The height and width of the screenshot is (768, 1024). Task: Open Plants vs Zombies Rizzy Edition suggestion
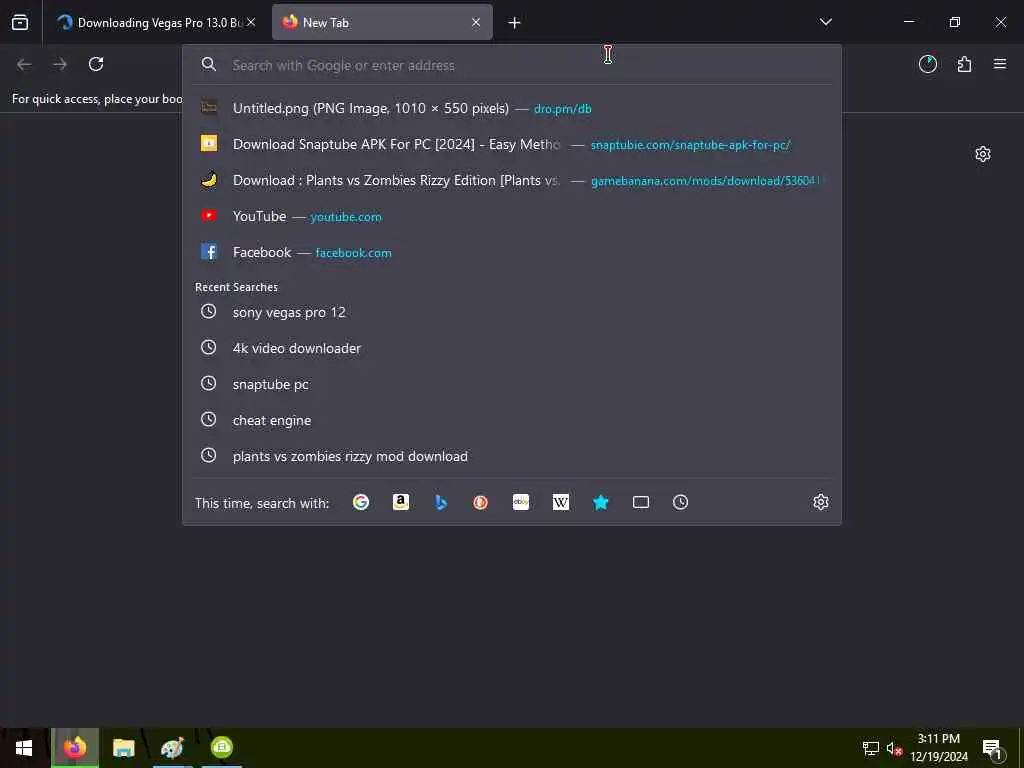tap(512, 180)
